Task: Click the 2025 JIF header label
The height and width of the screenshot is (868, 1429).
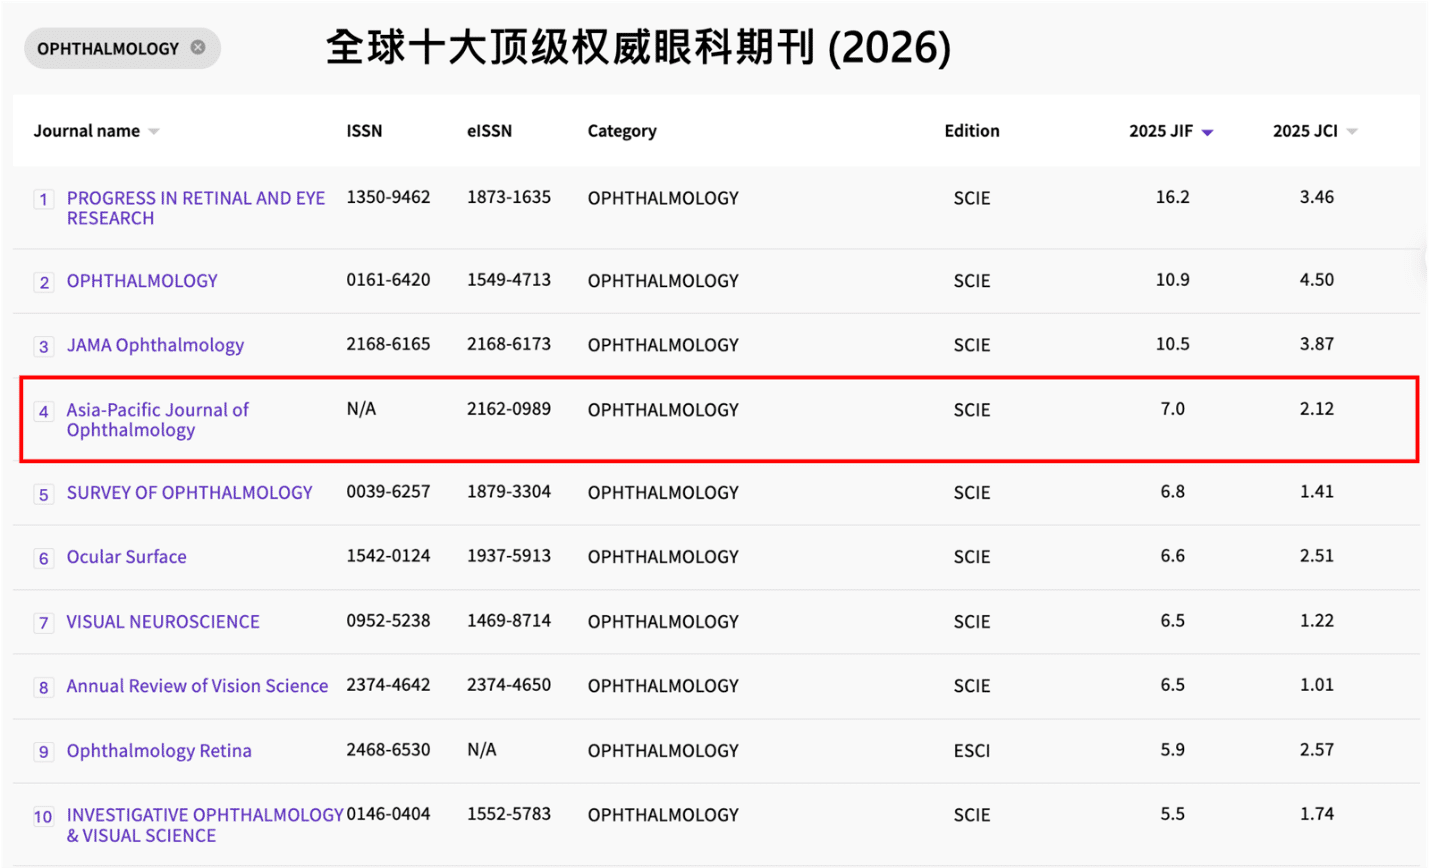Action: [x=1161, y=131]
